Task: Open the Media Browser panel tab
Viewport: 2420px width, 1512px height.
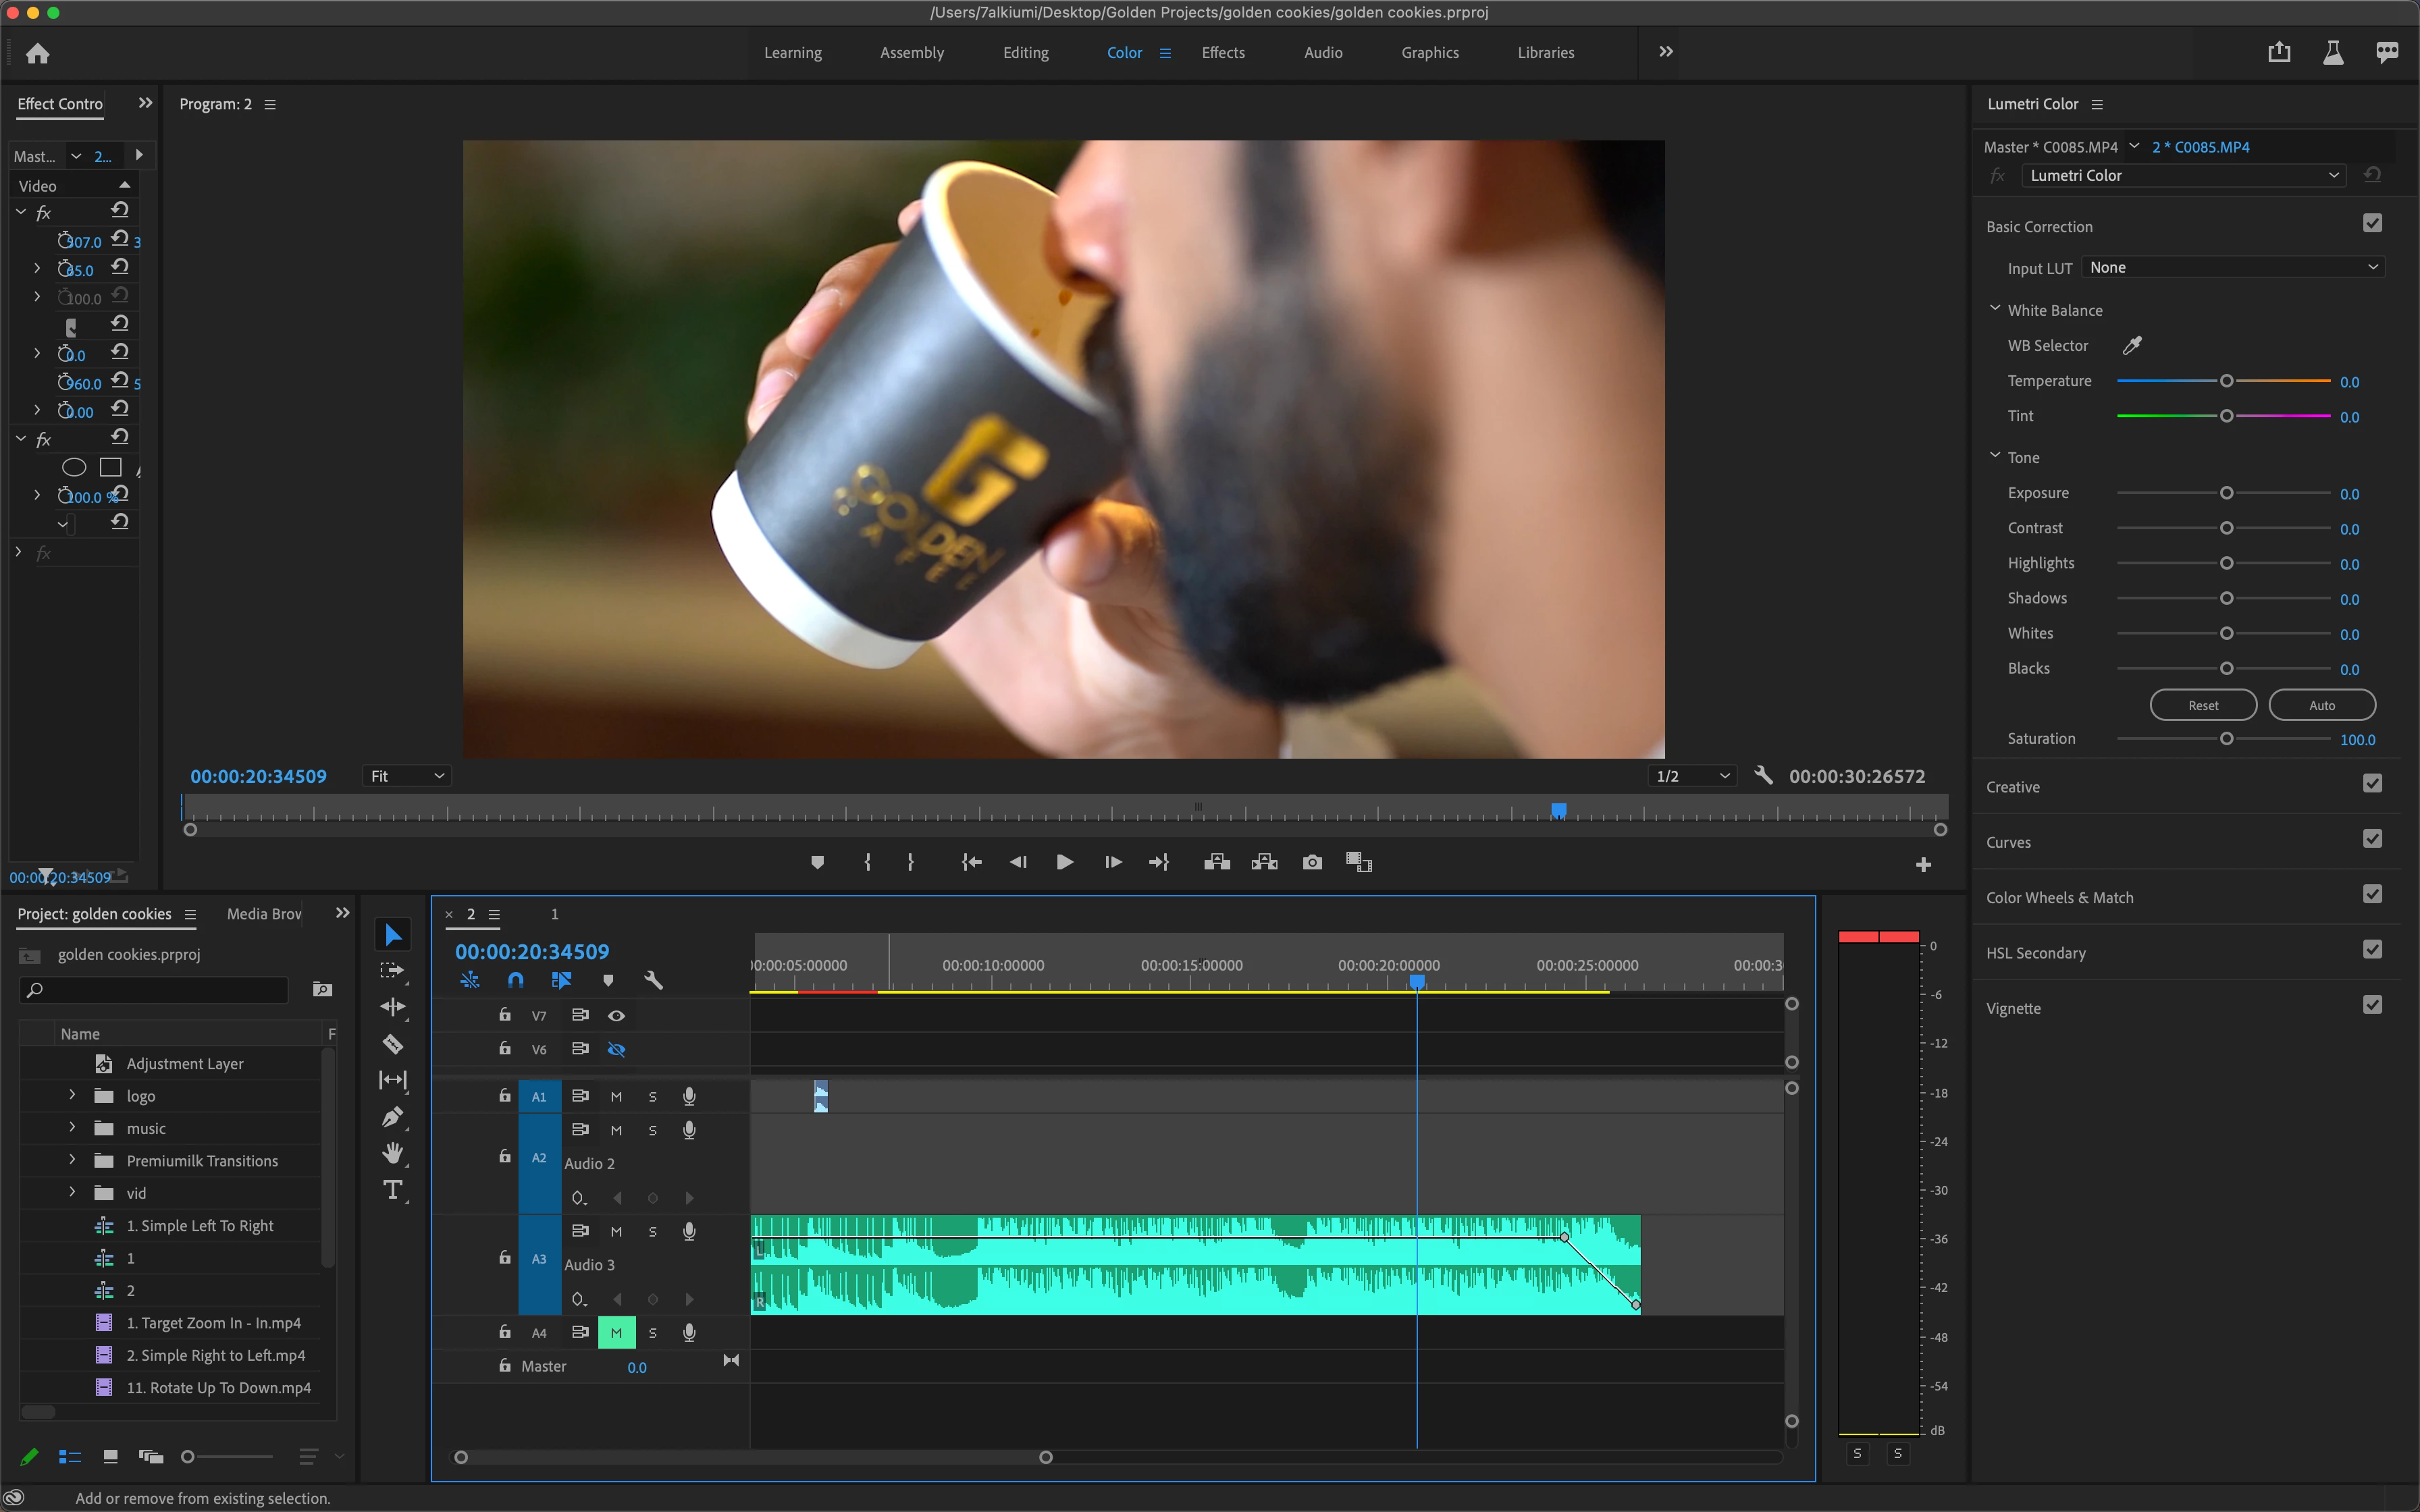Action: tap(264, 913)
